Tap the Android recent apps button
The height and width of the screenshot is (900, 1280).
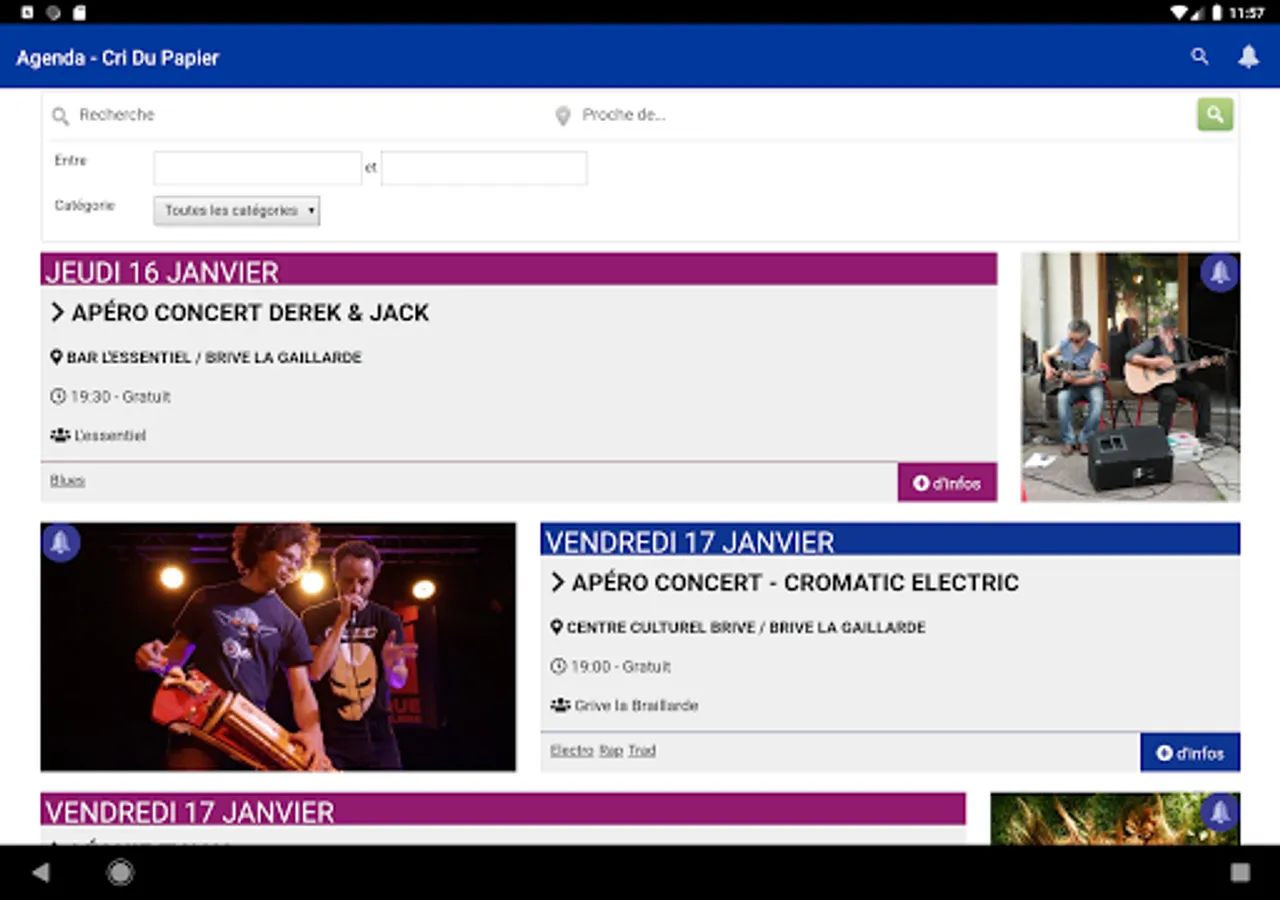(x=1240, y=872)
